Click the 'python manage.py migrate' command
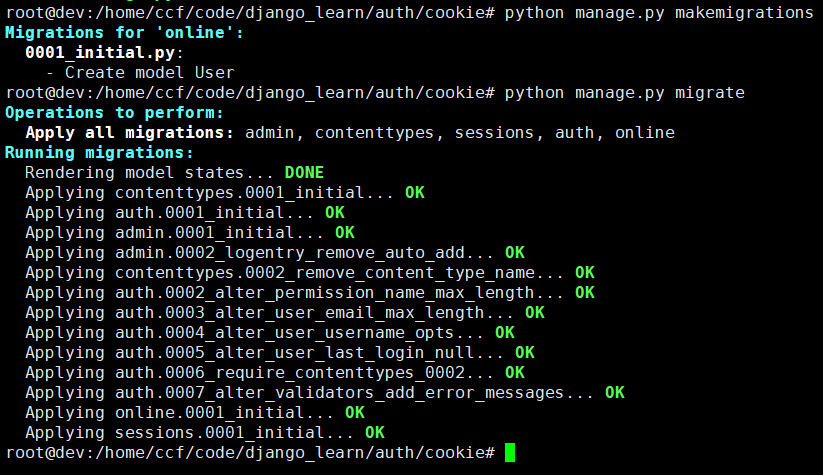The image size is (823, 475). [x=625, y=93]
